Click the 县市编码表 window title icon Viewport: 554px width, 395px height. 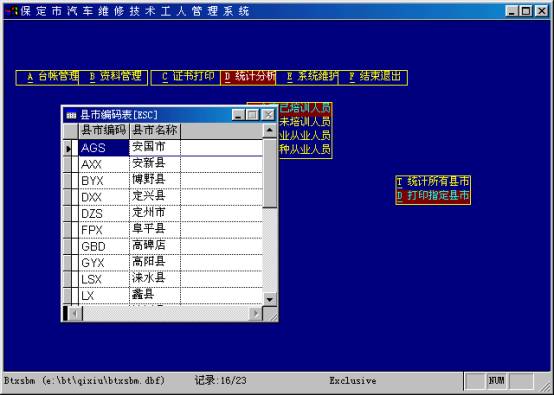[71, 115]
